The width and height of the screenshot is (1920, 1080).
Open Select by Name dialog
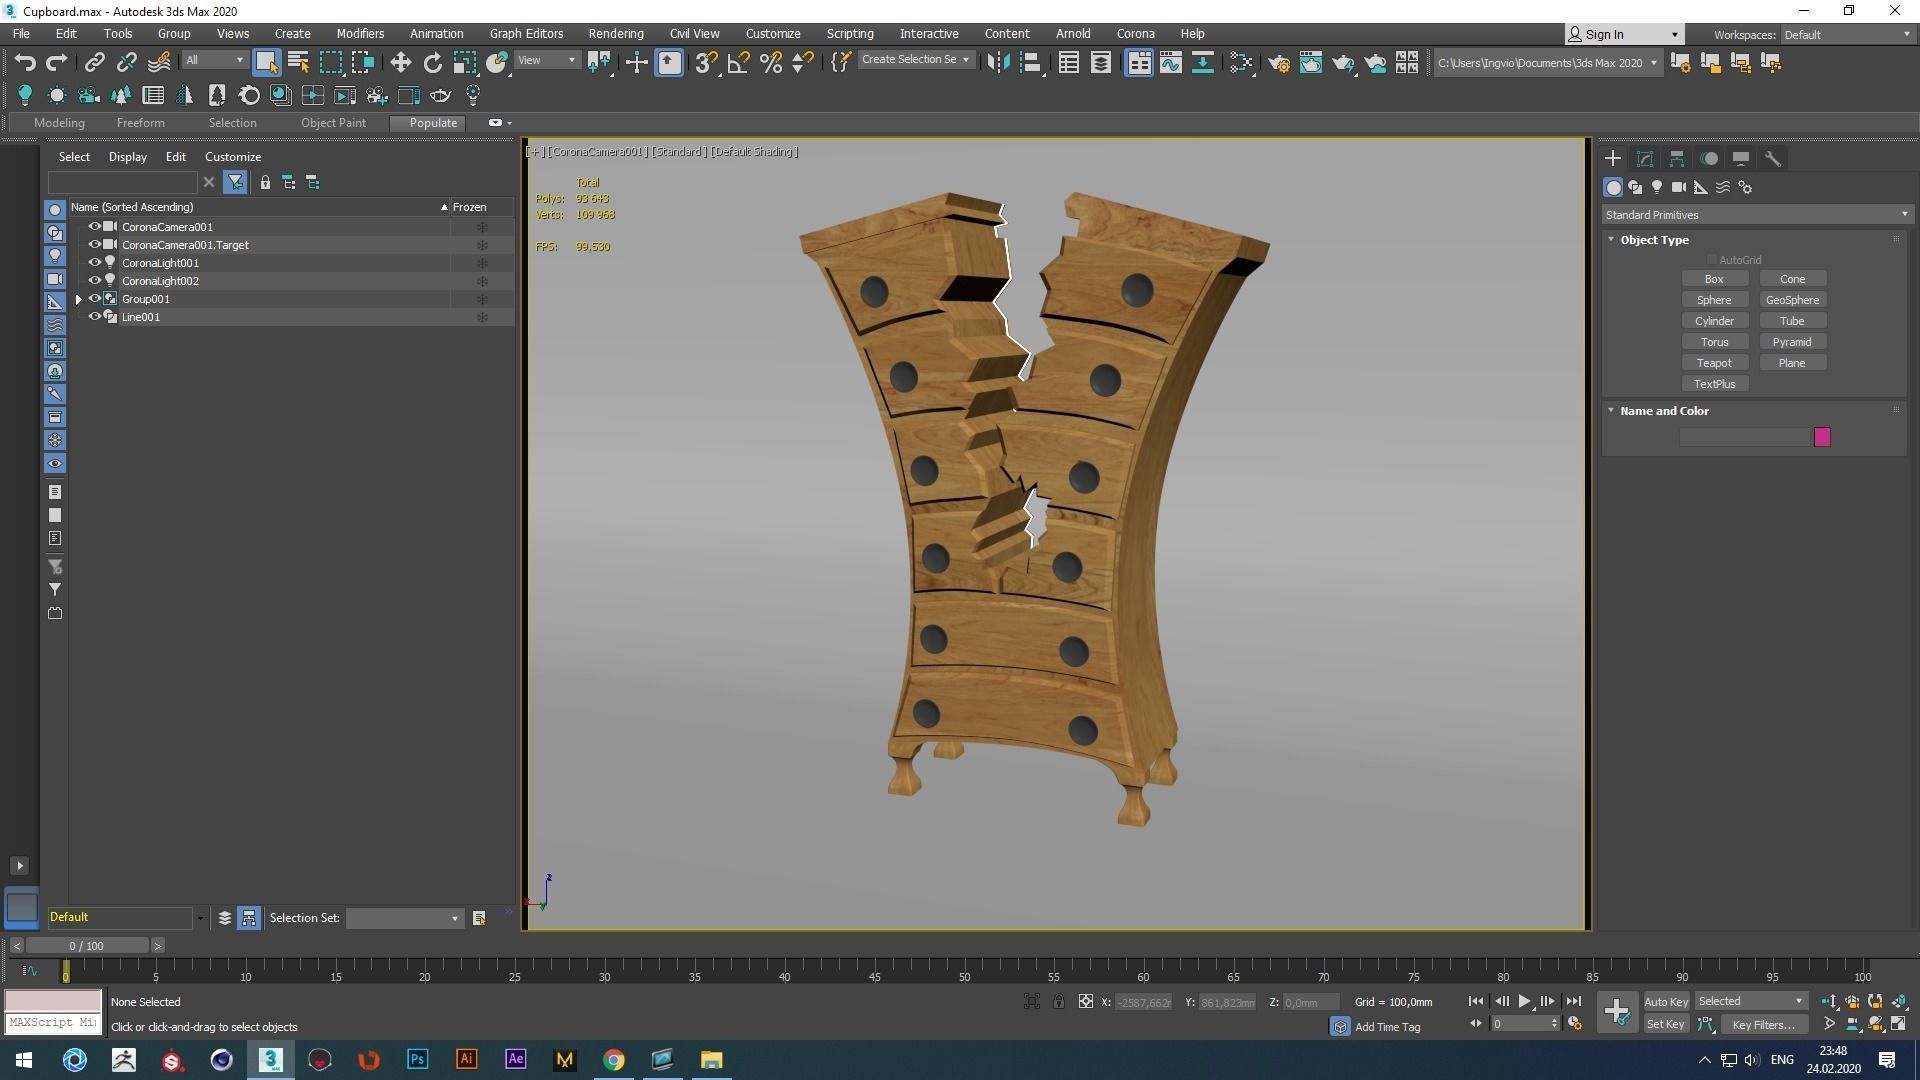point(298,63)
